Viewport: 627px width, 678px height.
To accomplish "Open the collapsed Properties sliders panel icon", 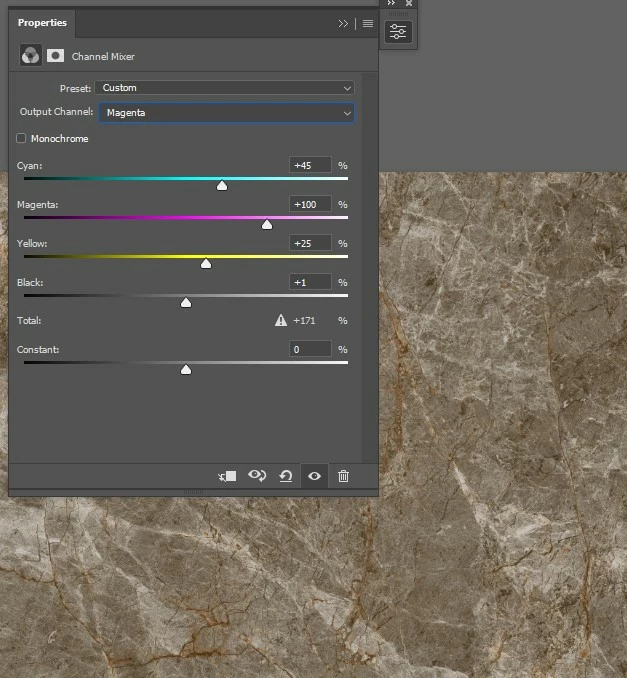I will tap(399, 32).
